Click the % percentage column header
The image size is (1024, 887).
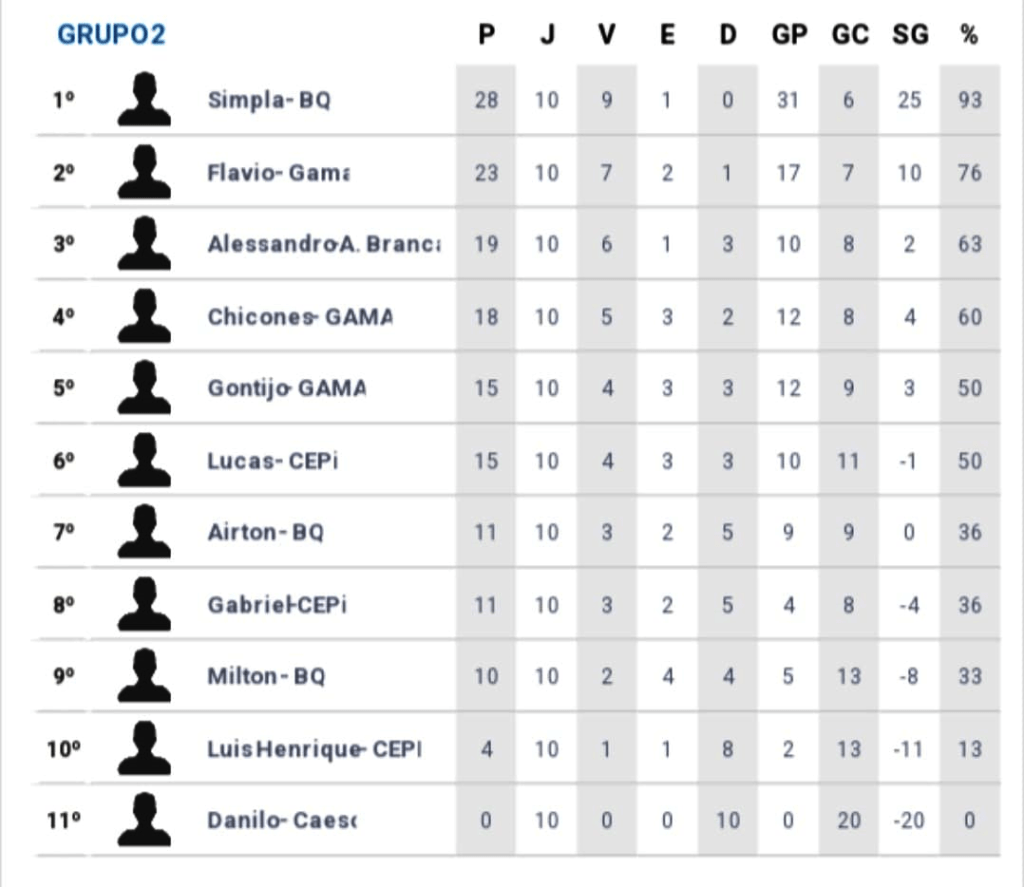pos(969,36)
